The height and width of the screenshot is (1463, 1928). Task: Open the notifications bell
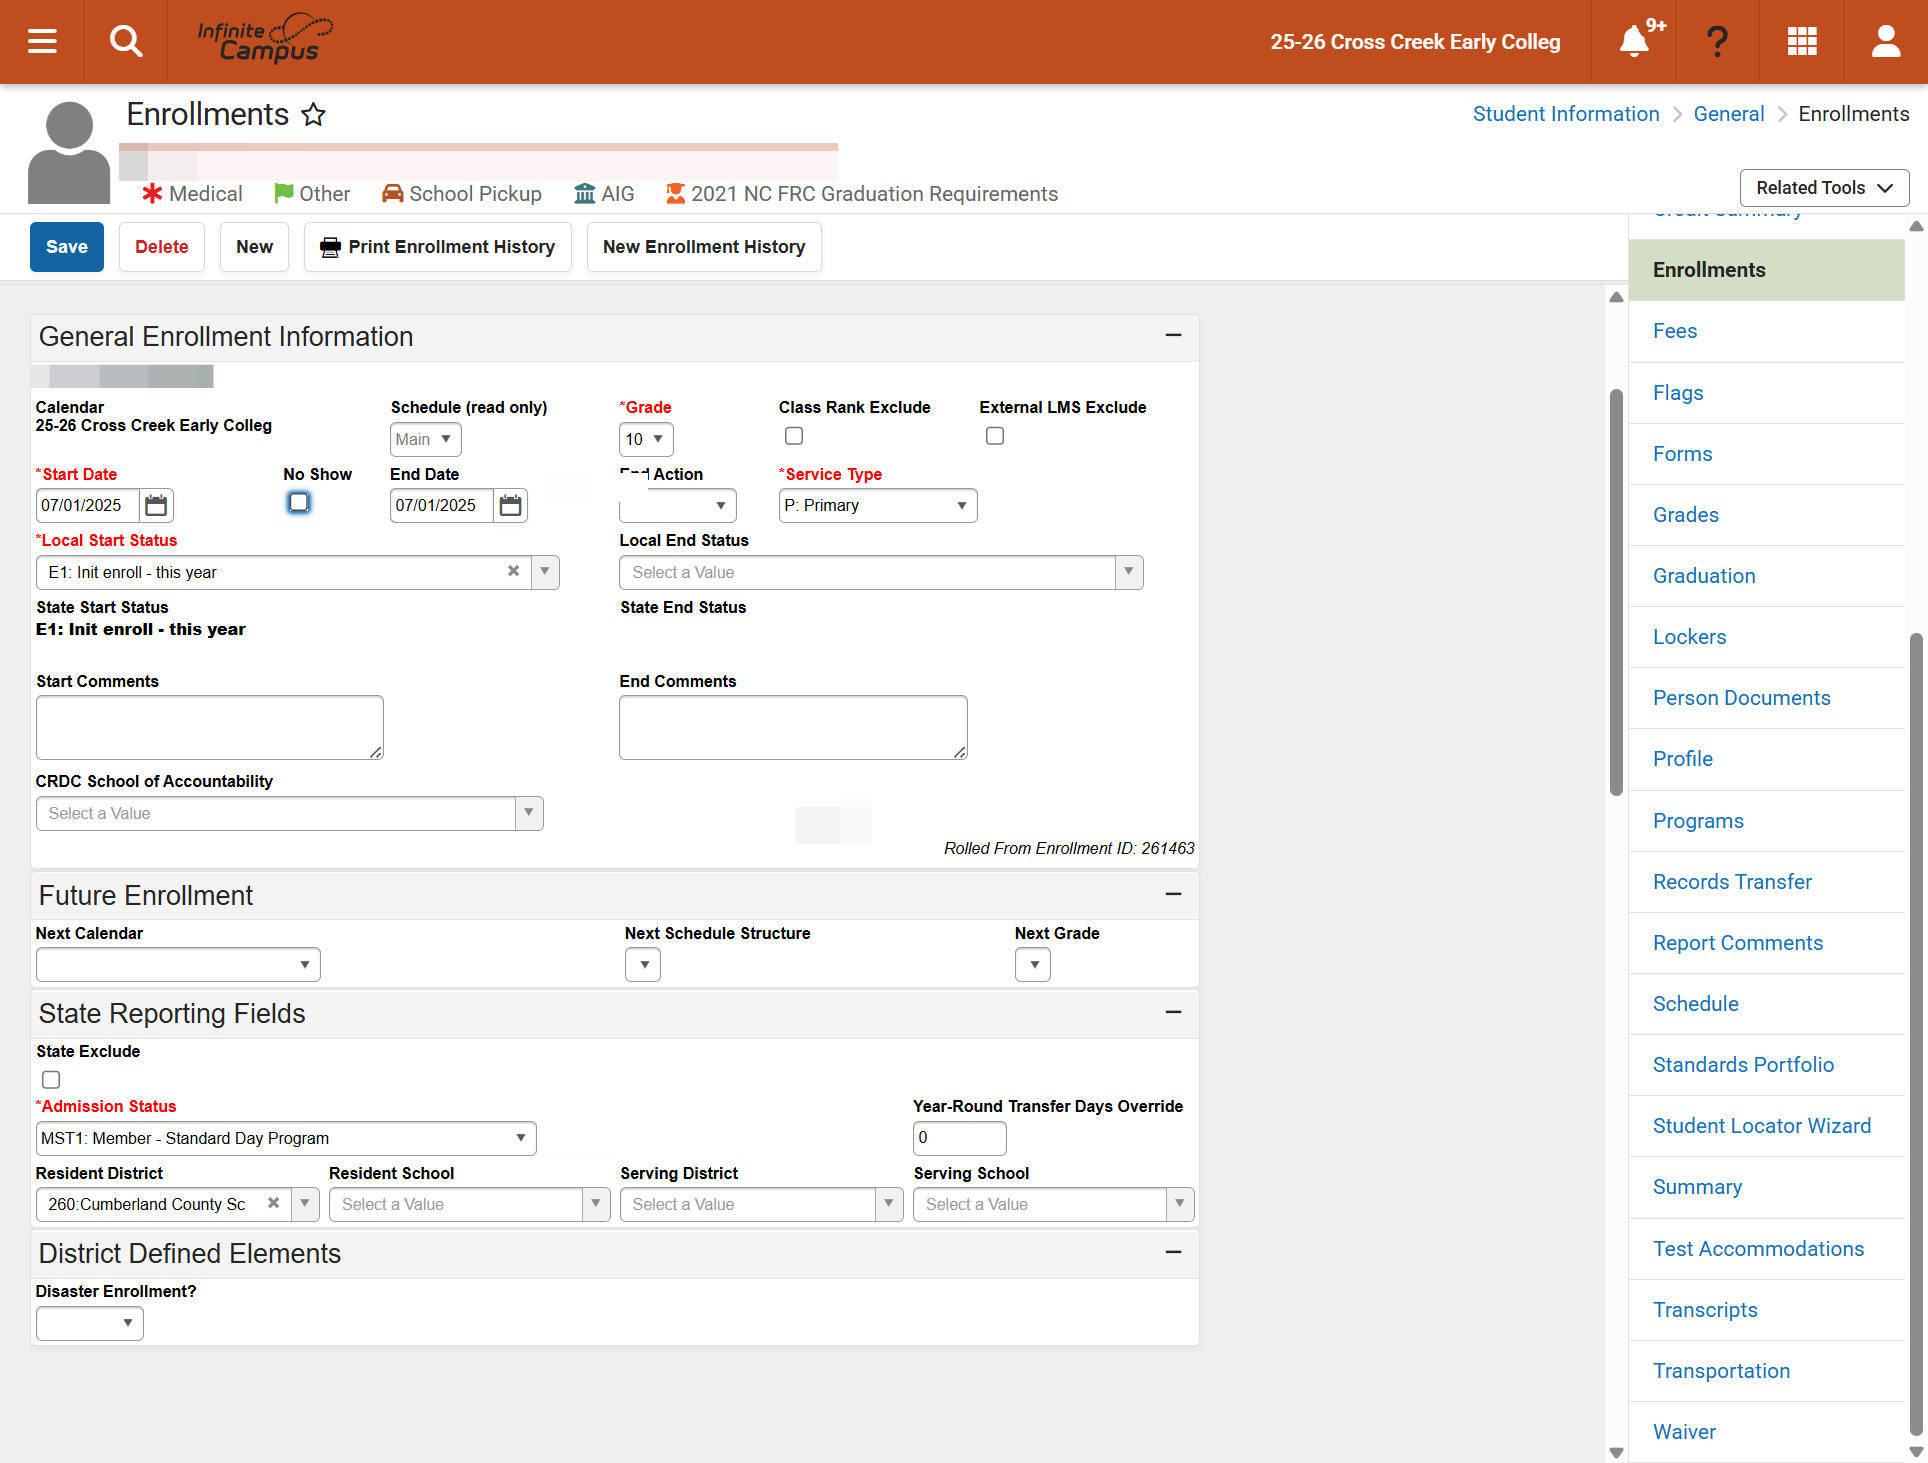1634,41
